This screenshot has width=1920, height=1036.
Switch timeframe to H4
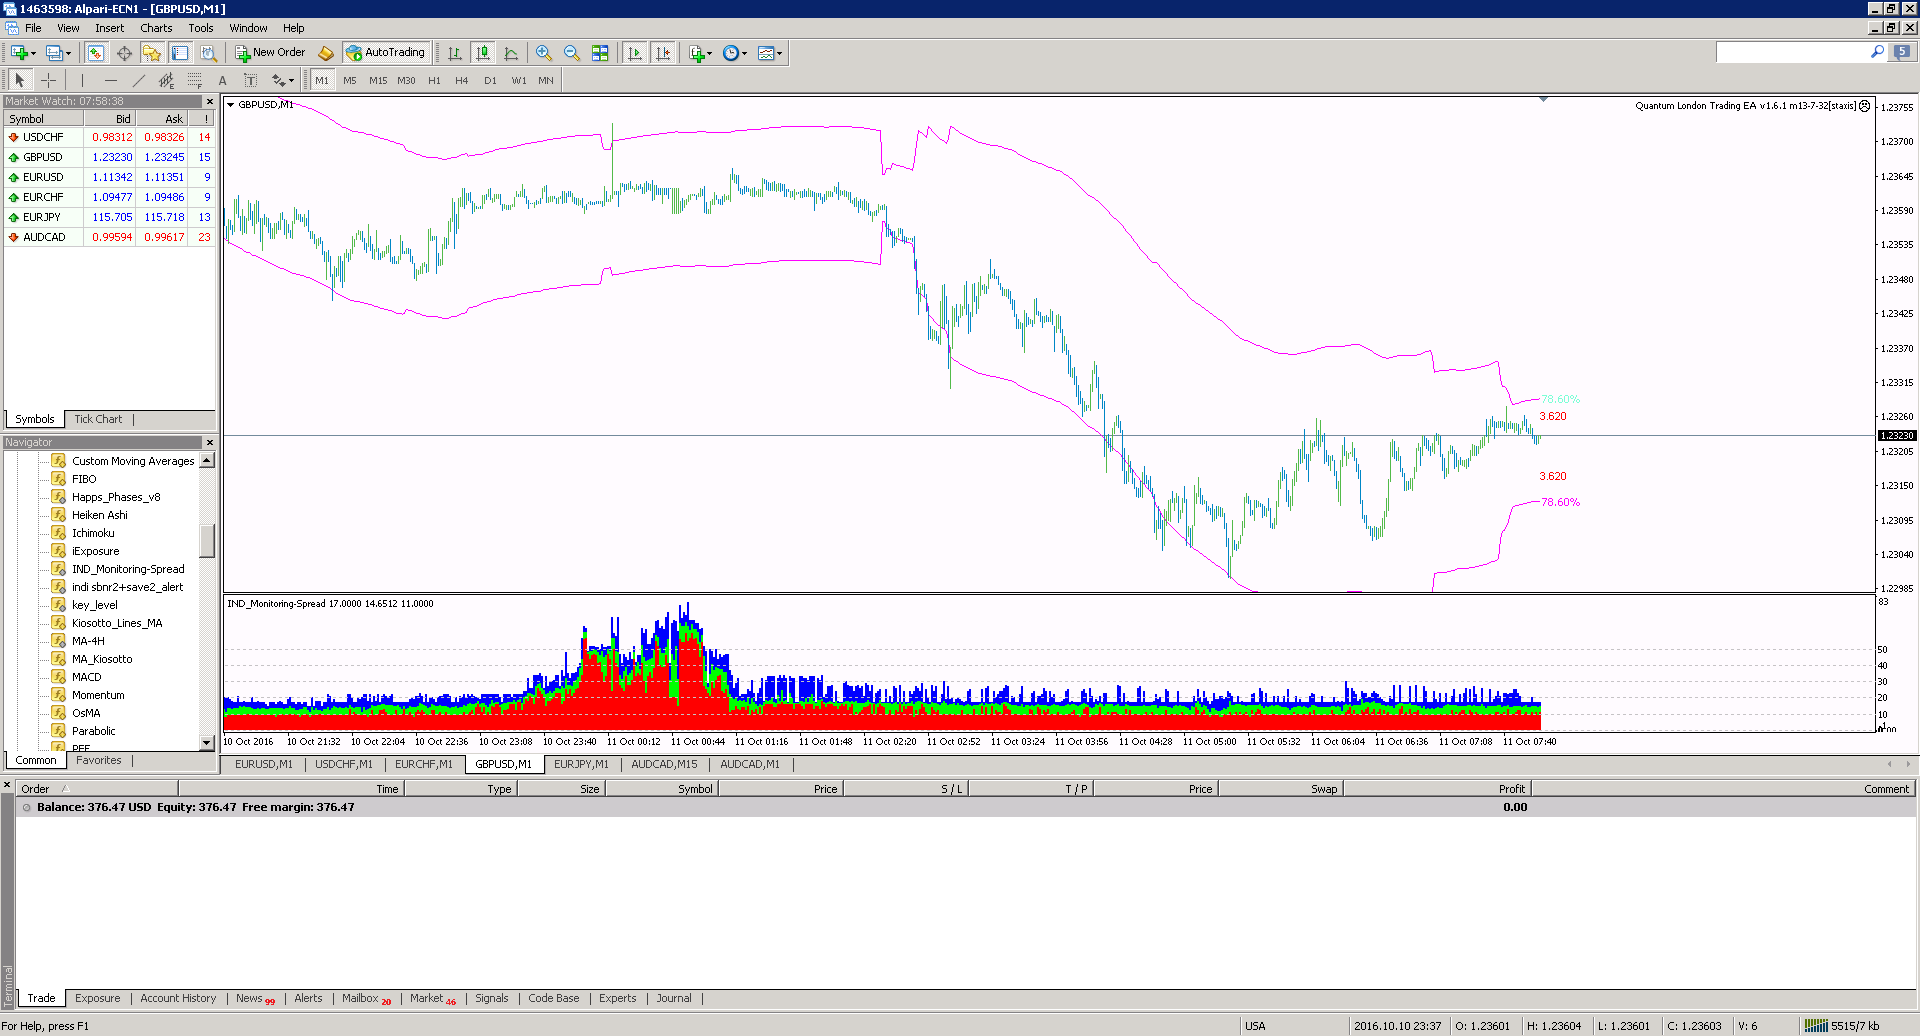[461, 80]
